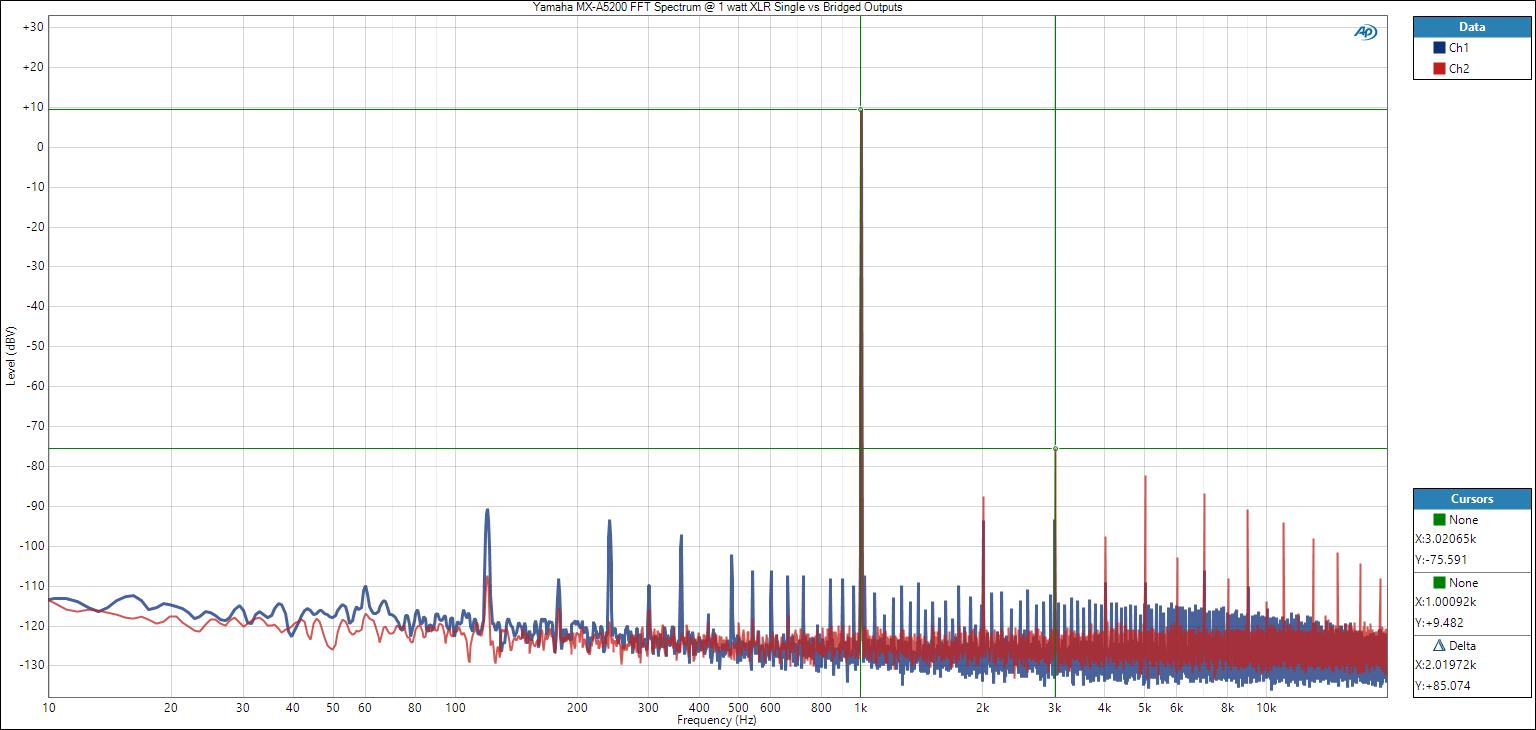This screenshot has width=1536, height=730.
Task: Toggle the Ch2 trace via its legend label
Action: click(x=1458, y=69)
